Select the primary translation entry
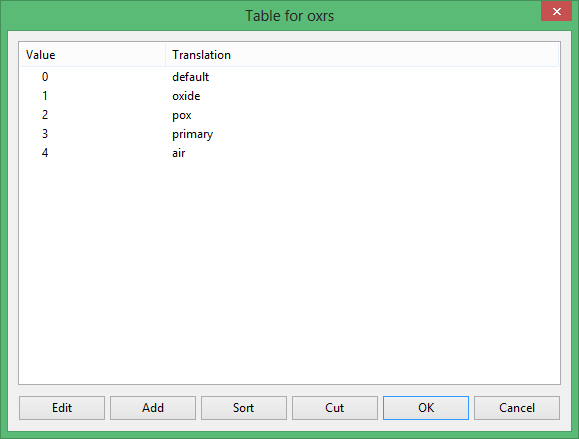Screen dimensions: 579x439 click(192, 134)
